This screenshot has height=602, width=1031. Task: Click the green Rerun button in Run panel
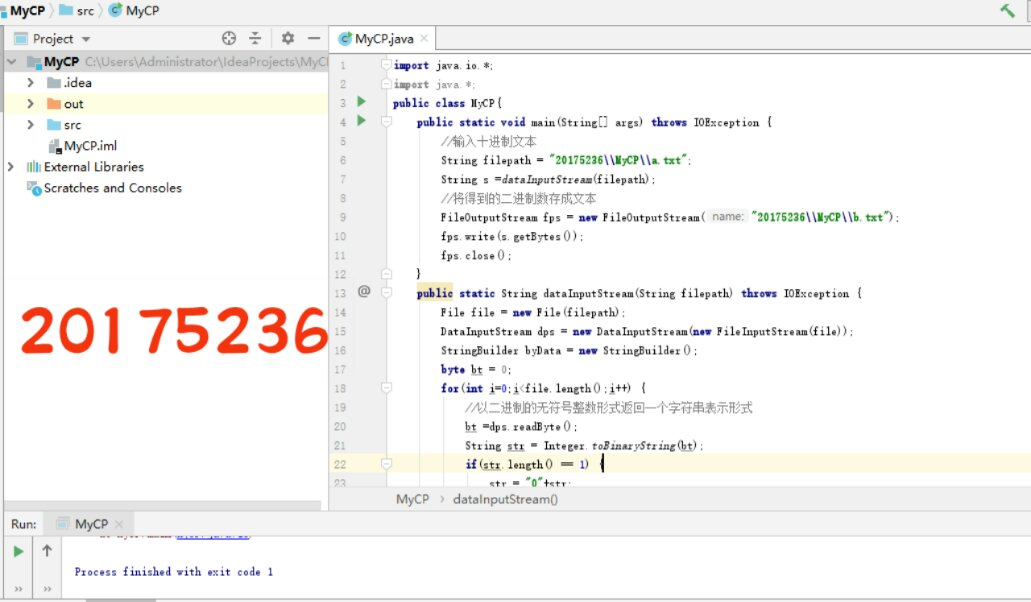pos(18,551)
